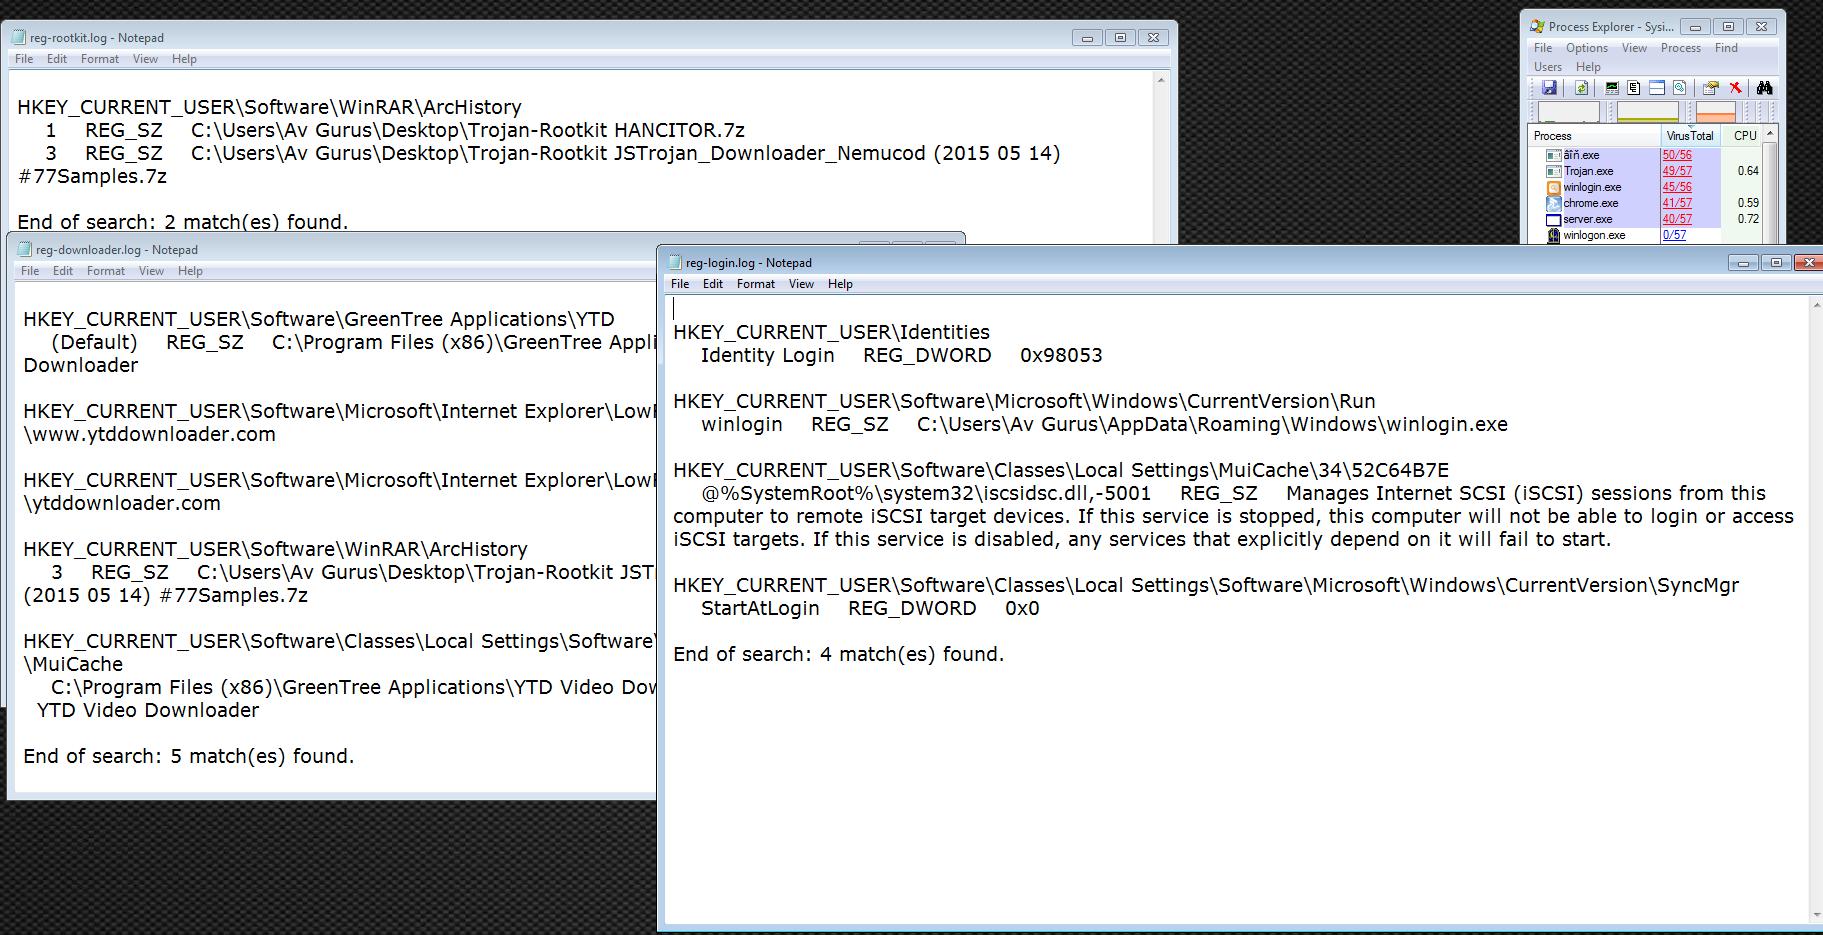Viewport: 1823px width, 935px height.
Task: Sort by the CPU column header
Action: pyautogui.click(x=1743, y=136)
